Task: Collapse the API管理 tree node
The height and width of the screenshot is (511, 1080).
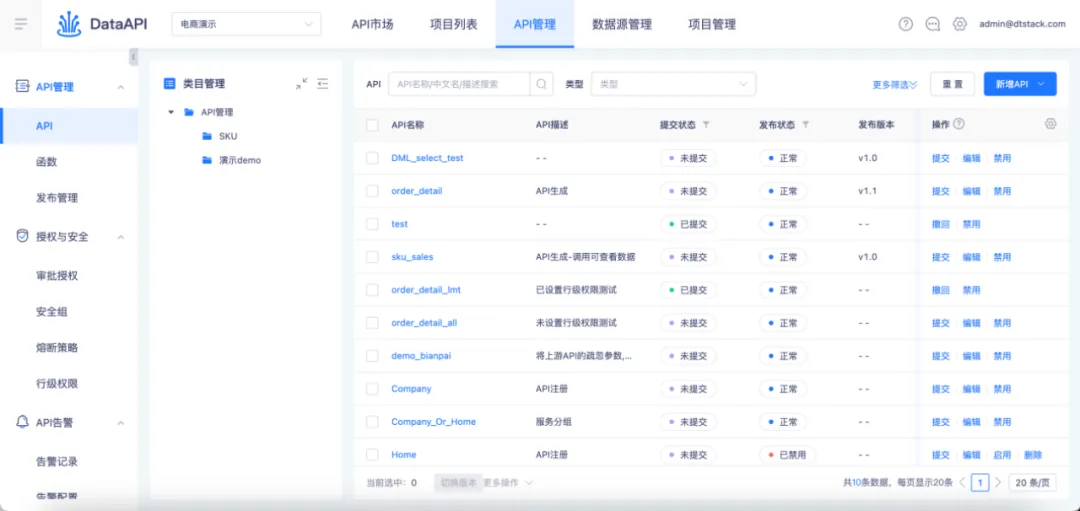Action: (x=172, y=112)
